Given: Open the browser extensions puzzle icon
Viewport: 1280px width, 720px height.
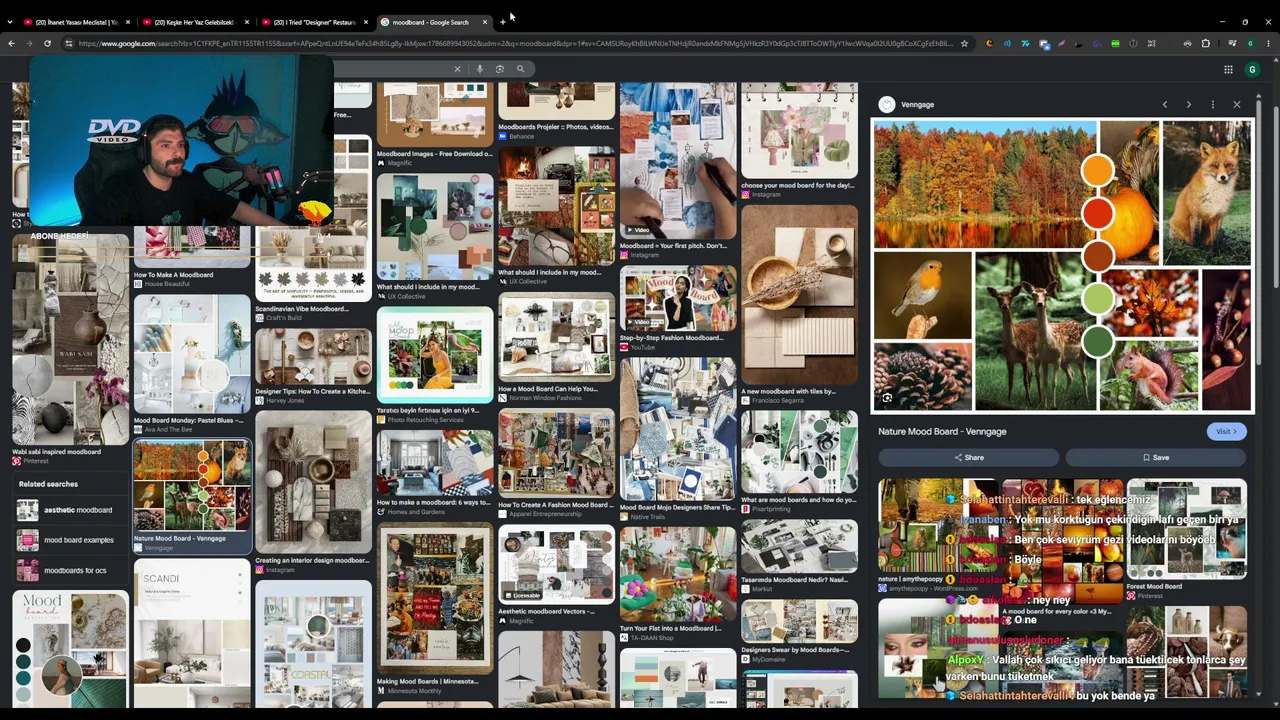Looking at the screenshot, I should 1205,43.
